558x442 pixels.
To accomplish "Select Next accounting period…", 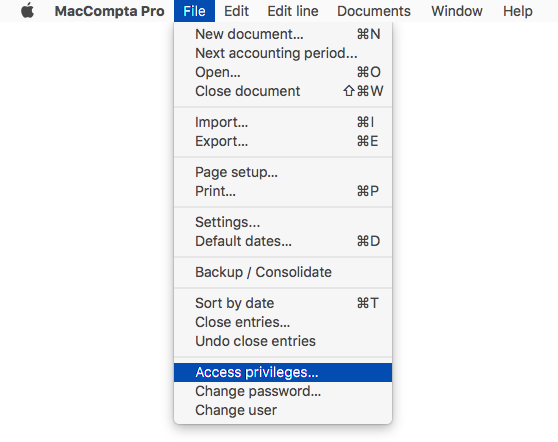I will coord(283,53).
